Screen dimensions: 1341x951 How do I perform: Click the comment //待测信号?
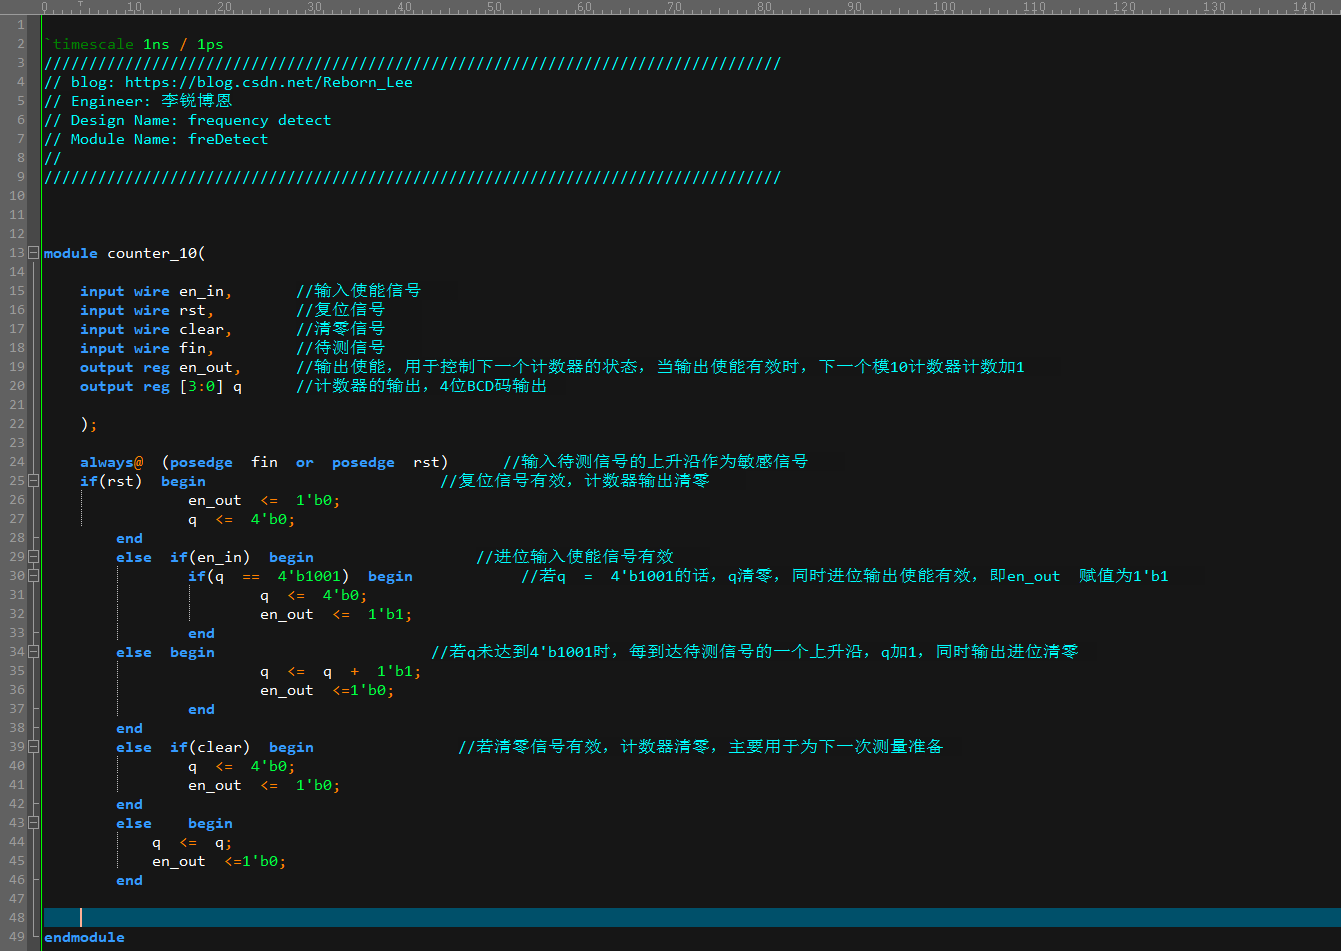[340, 348]
